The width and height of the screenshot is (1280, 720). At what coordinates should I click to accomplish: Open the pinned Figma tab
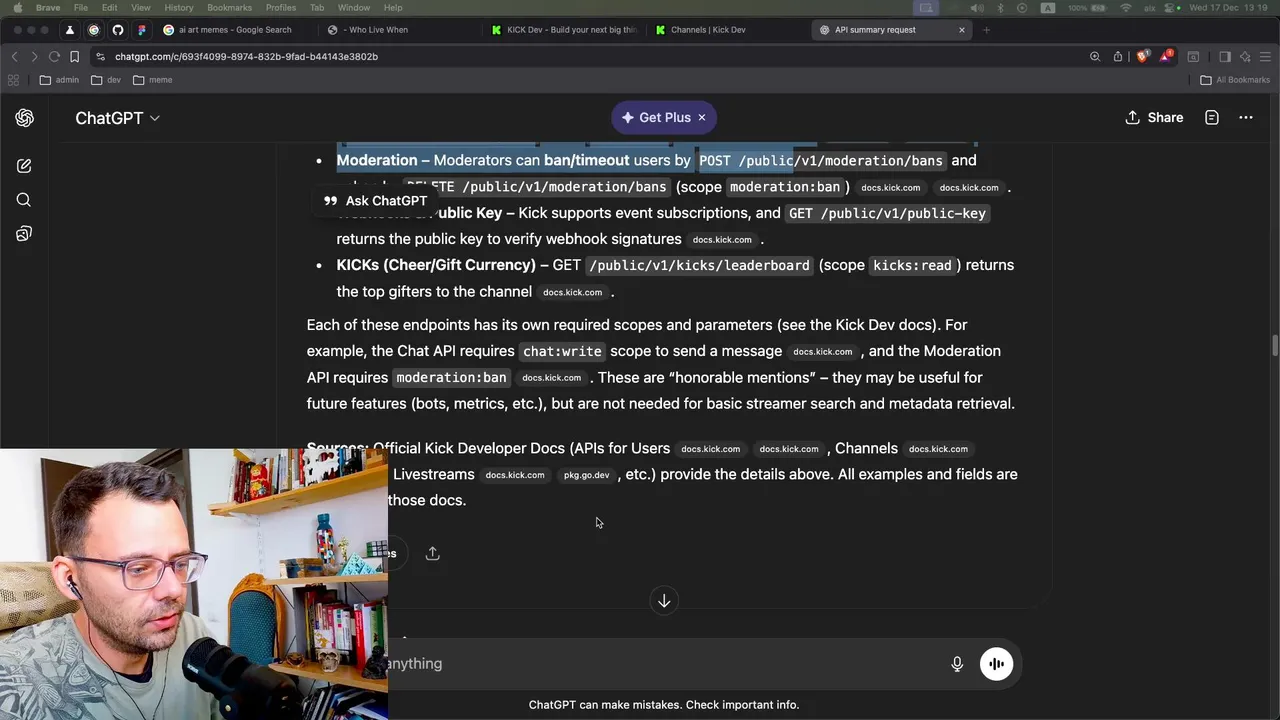pos(142,30)
